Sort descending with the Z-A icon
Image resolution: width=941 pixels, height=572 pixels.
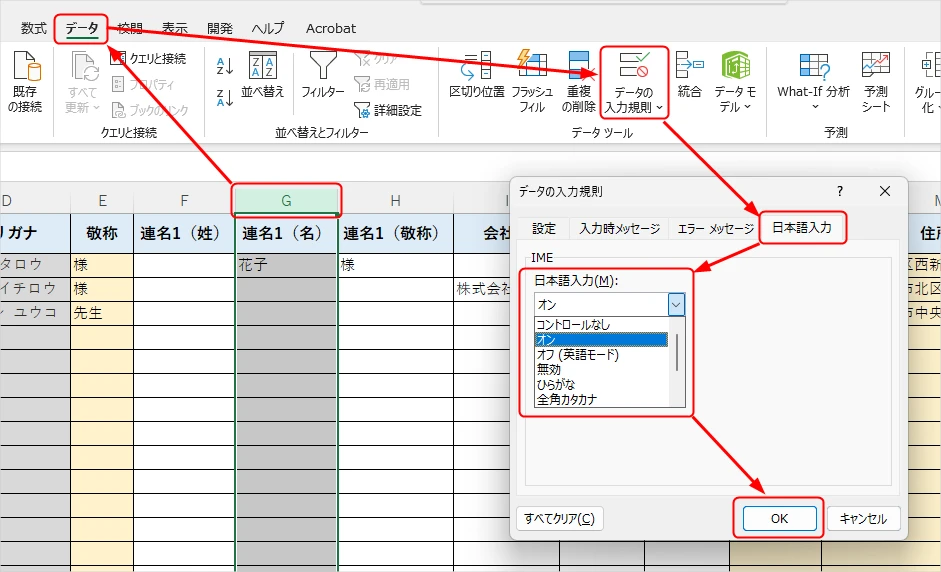point(224,98)
